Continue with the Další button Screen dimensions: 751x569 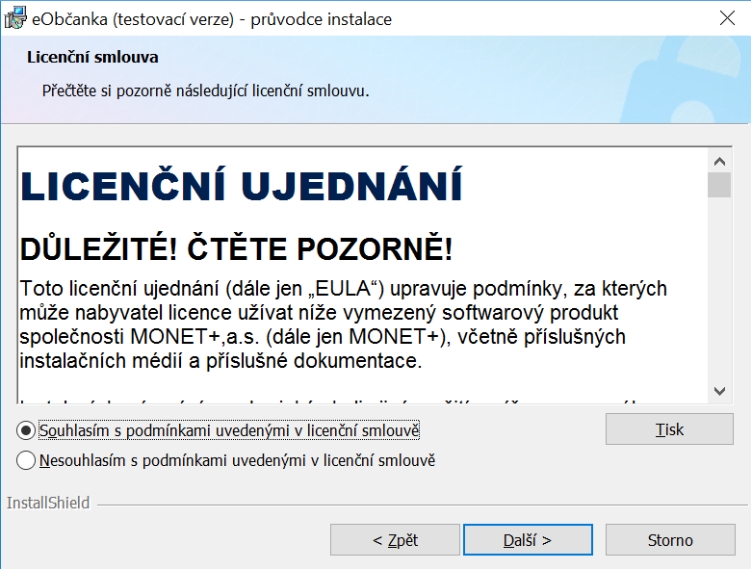(x=528, y=540)
